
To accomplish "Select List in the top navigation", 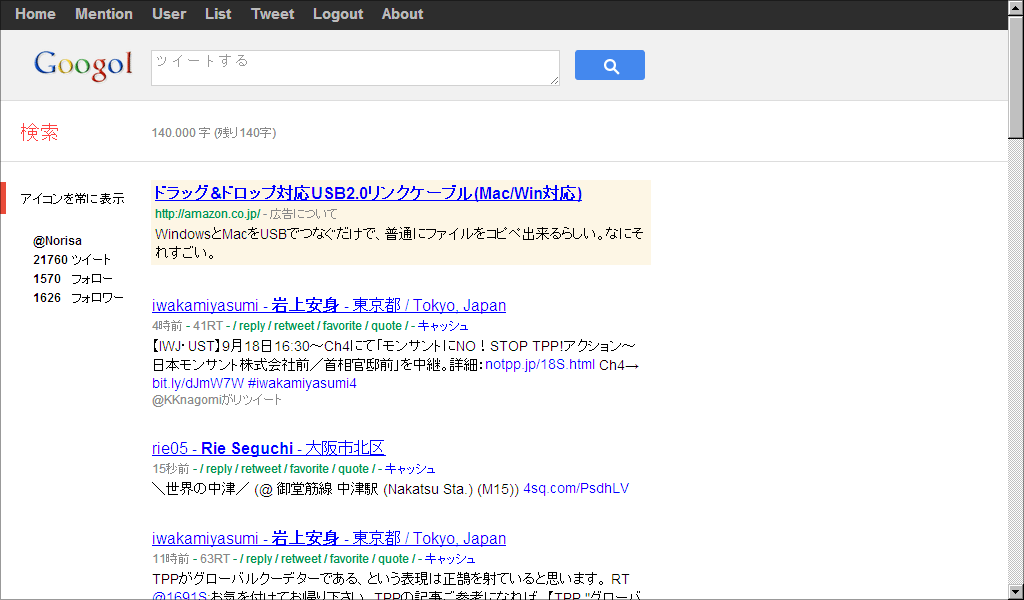I will pyautogui.click(x=218, y=14).
